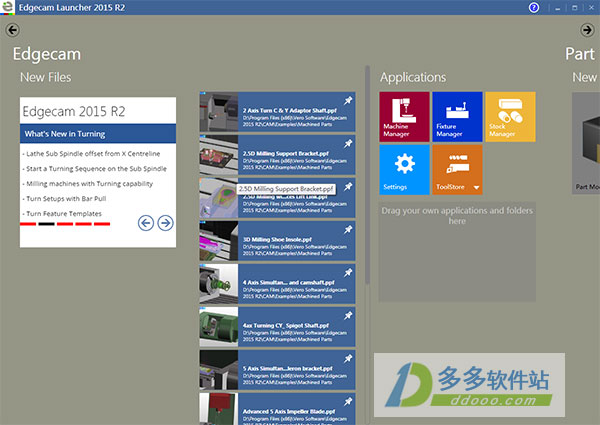
Task: Click the Edgecam 2015 R2 card title
Action: click(x=74, y=111)
